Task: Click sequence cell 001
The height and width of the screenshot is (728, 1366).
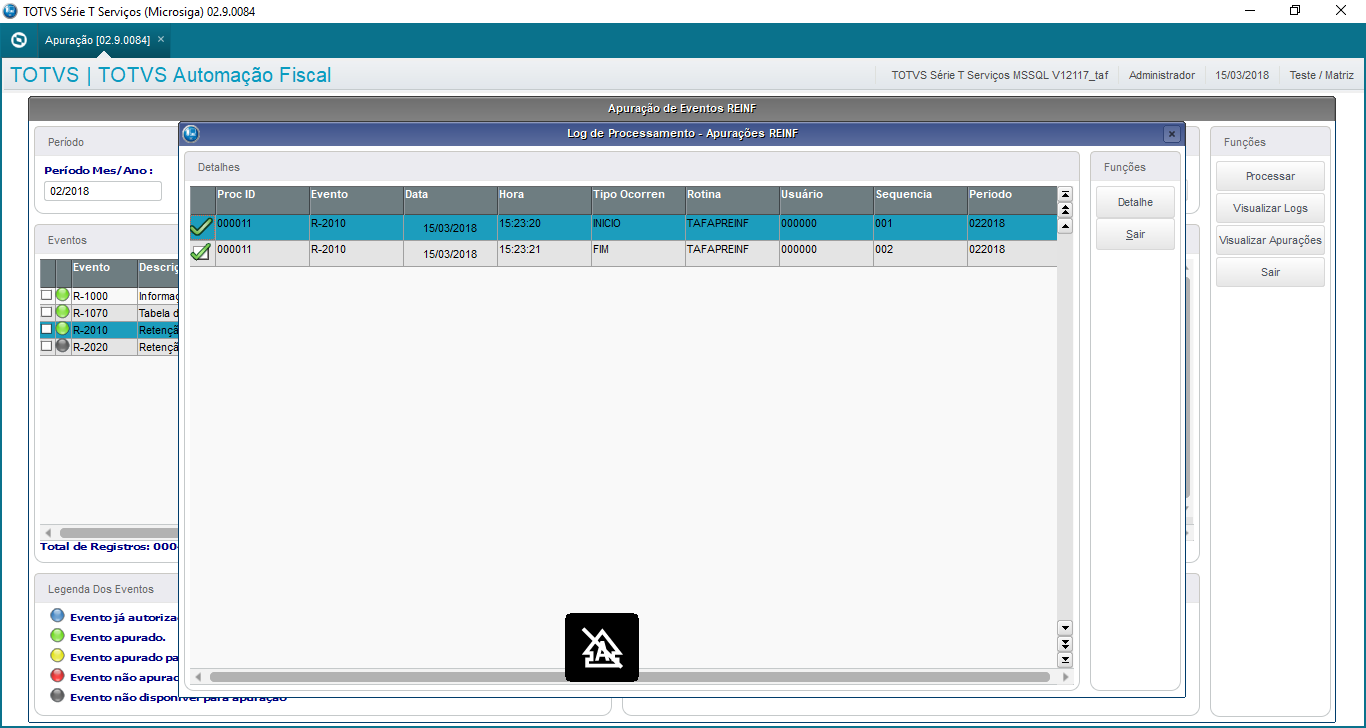Action: coord(919,227)
